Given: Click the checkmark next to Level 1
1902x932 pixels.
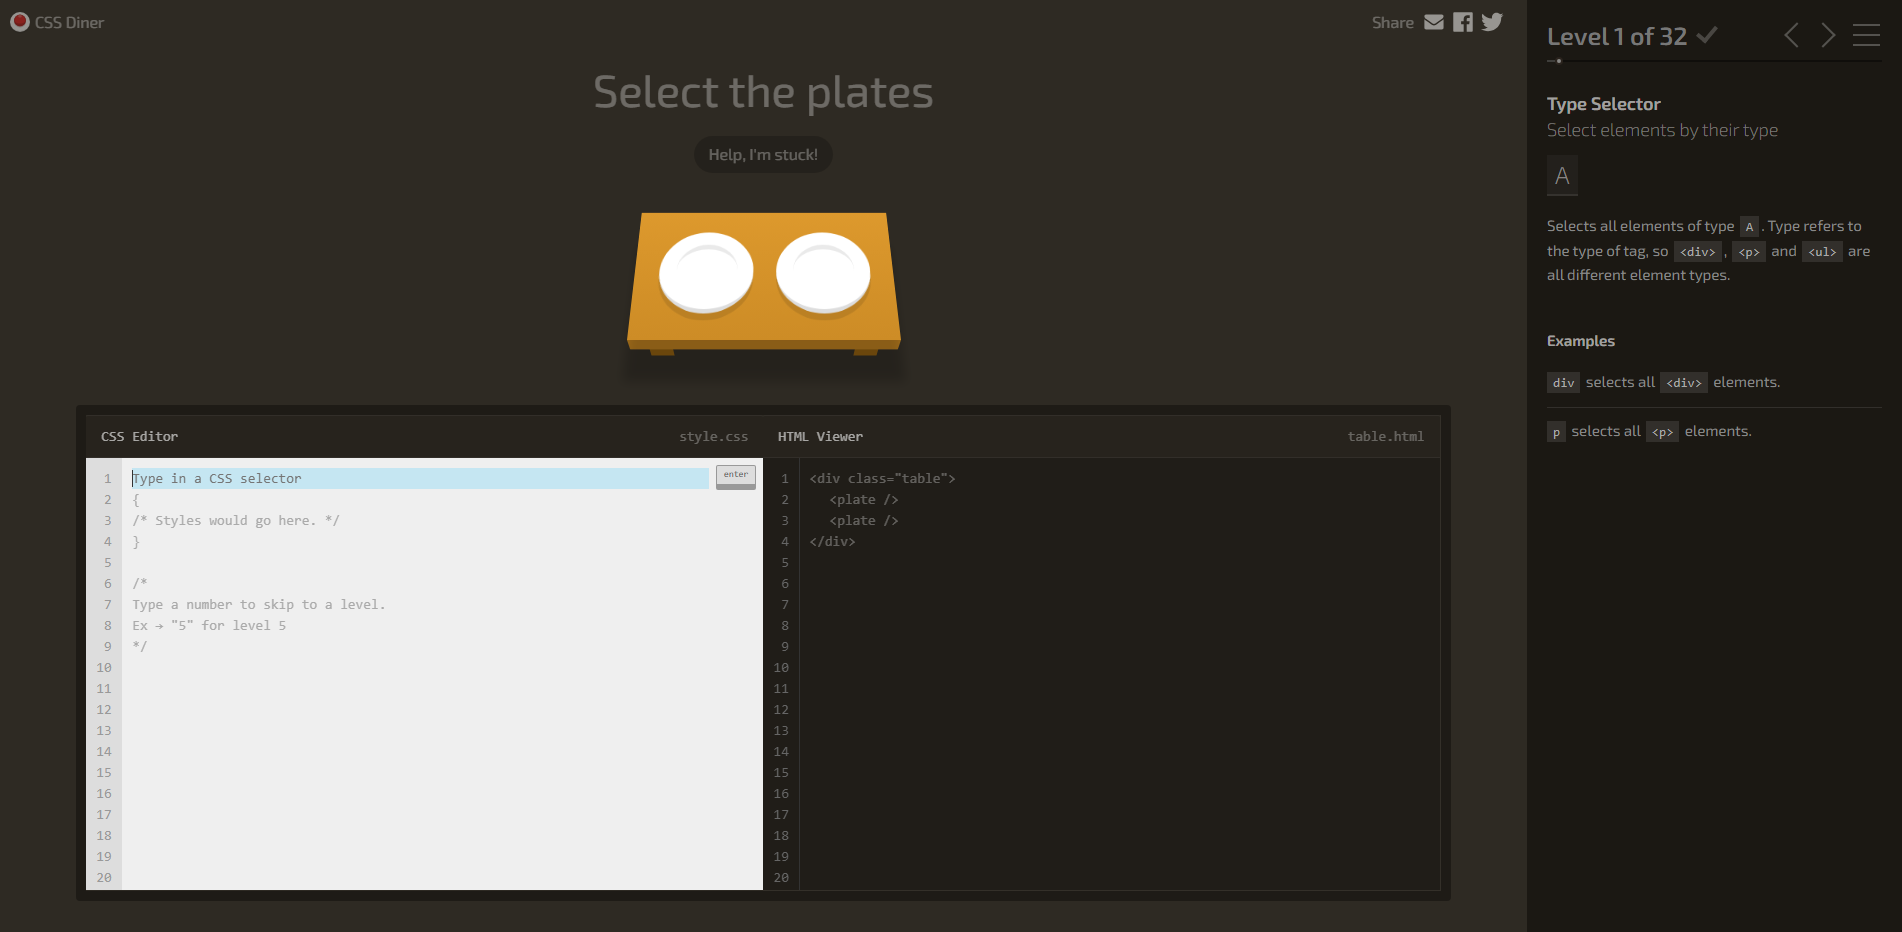Looking at the screenshot, I should click(x=1707, y=35).
